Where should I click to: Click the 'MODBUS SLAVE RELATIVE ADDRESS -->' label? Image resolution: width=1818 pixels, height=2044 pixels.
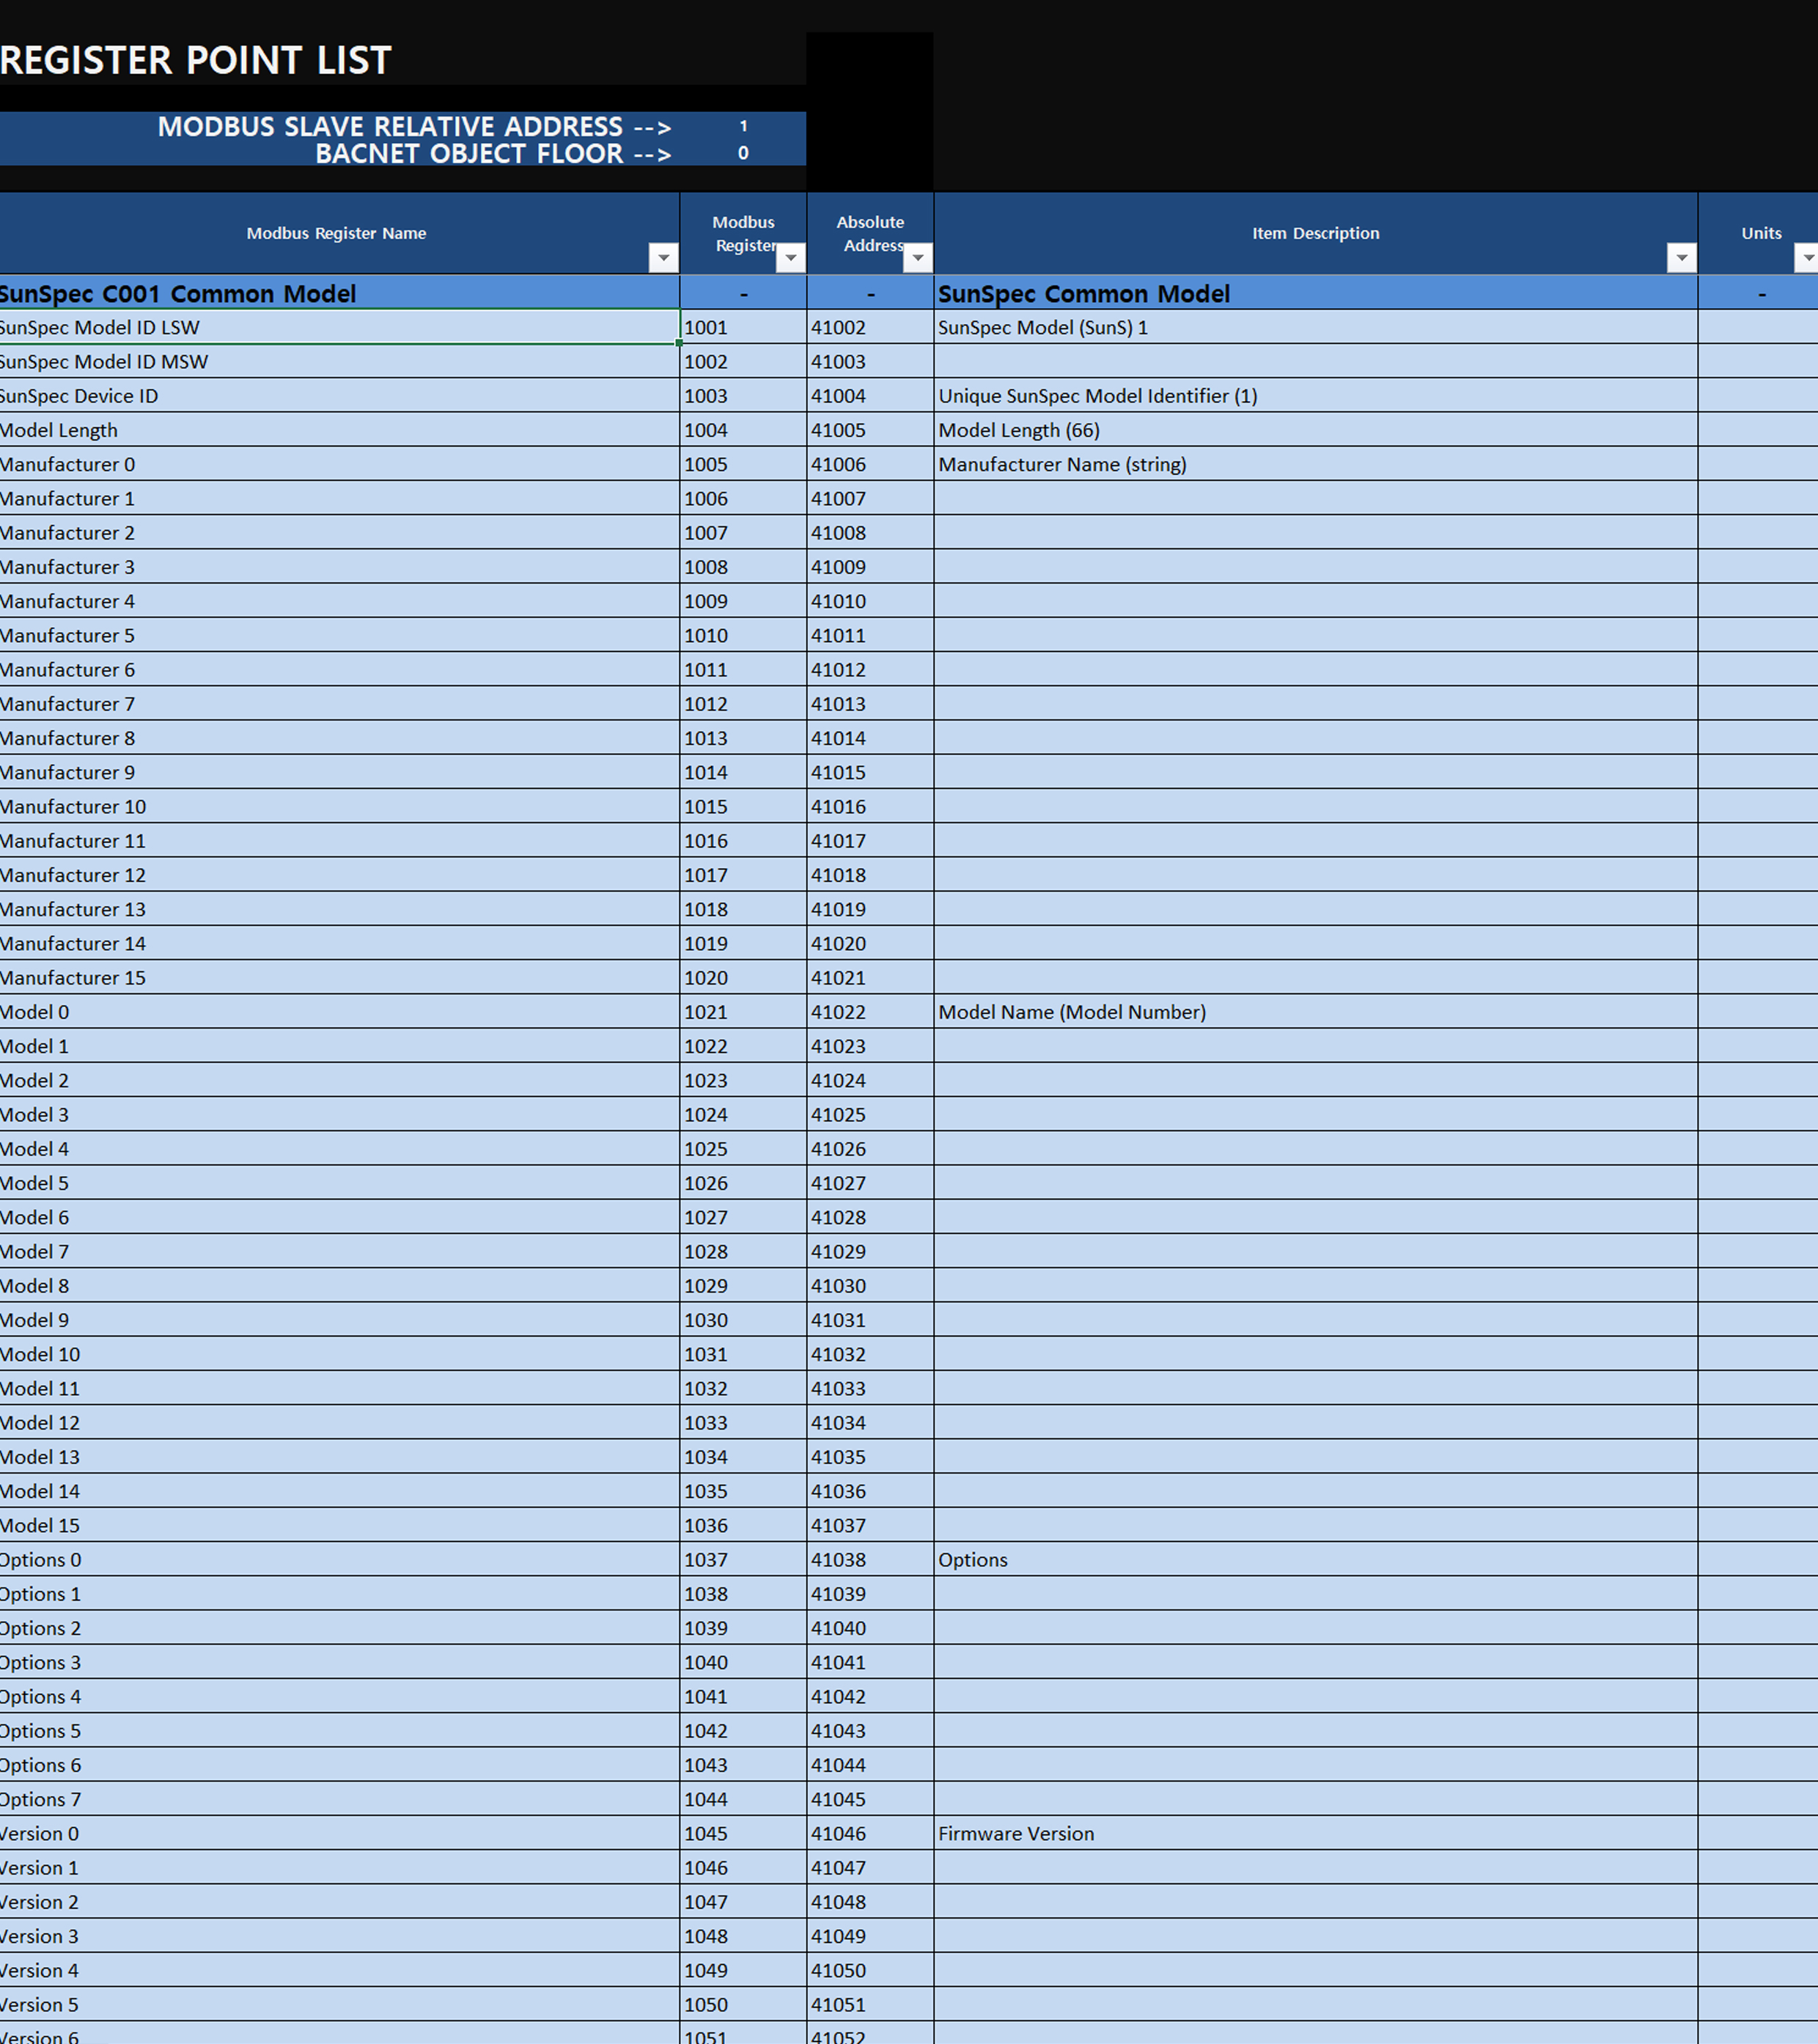coord(414,127)
